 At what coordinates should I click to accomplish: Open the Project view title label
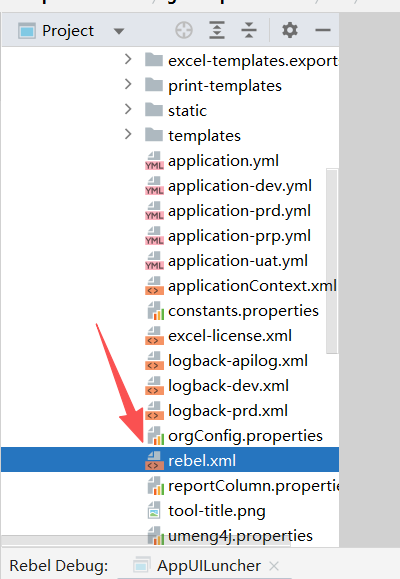click(x=68, y=31)
